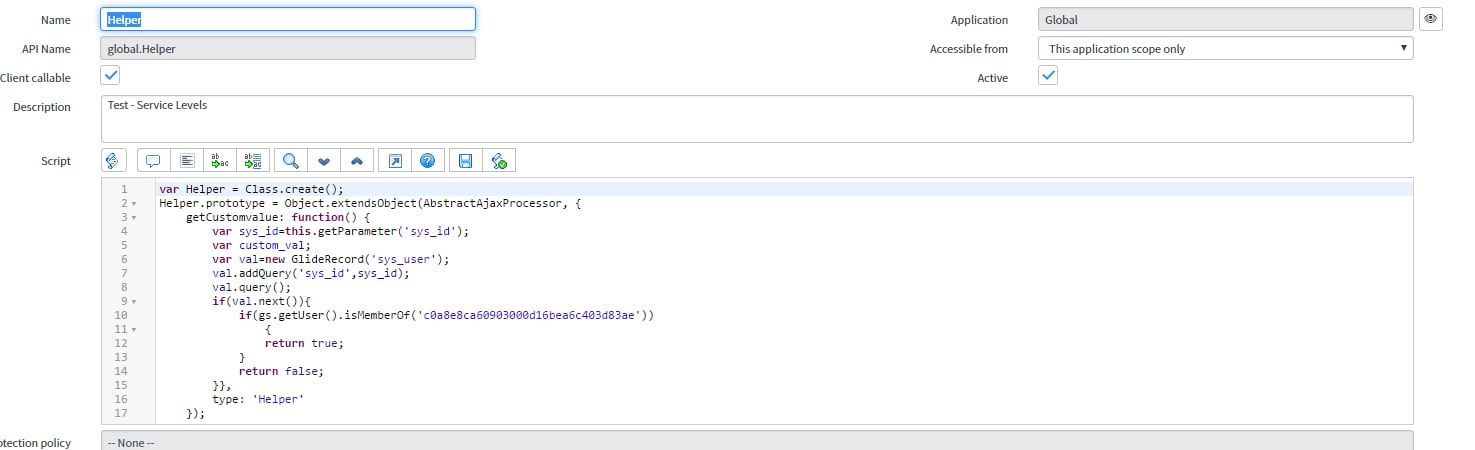Click the toggle comment icon in script toolbar
The image size is (1475, 450).
(153, 160)
